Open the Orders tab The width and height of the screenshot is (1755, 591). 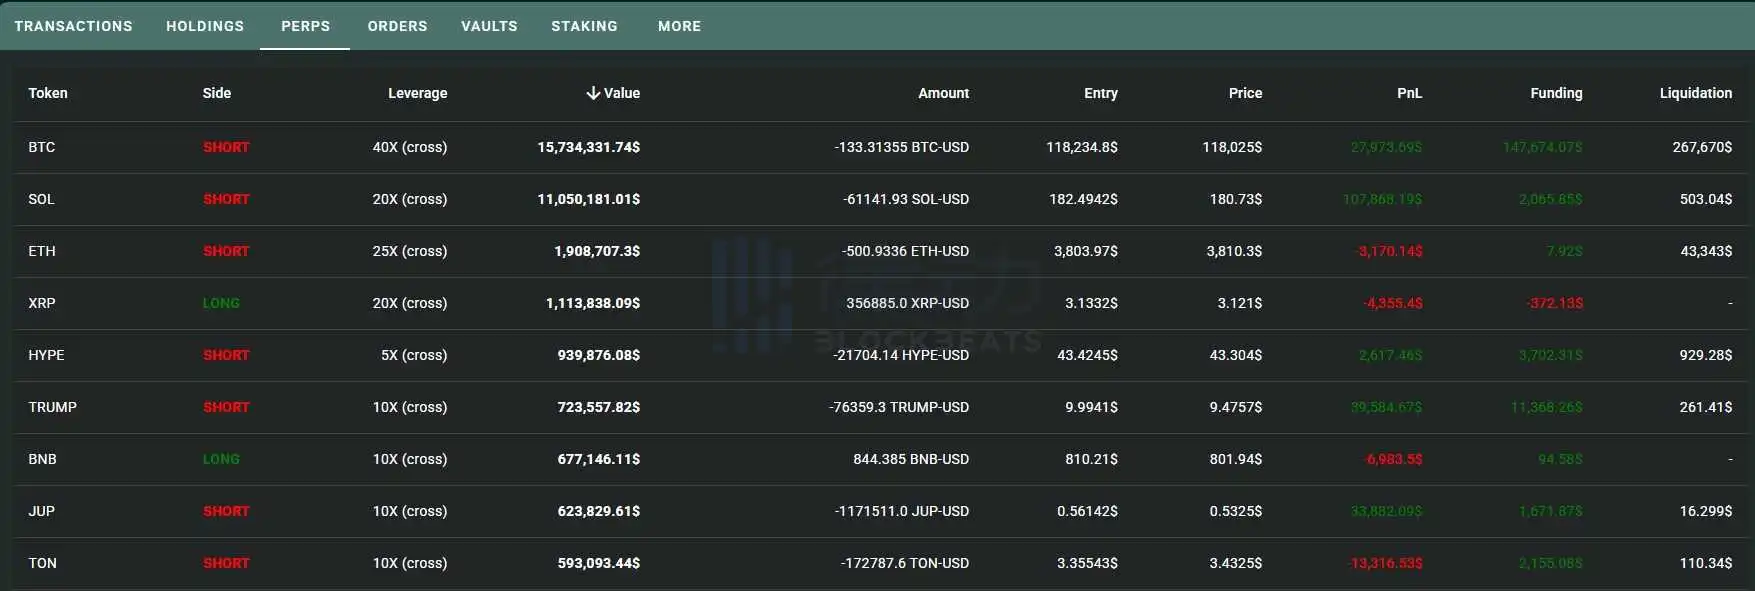coord(397,26)
